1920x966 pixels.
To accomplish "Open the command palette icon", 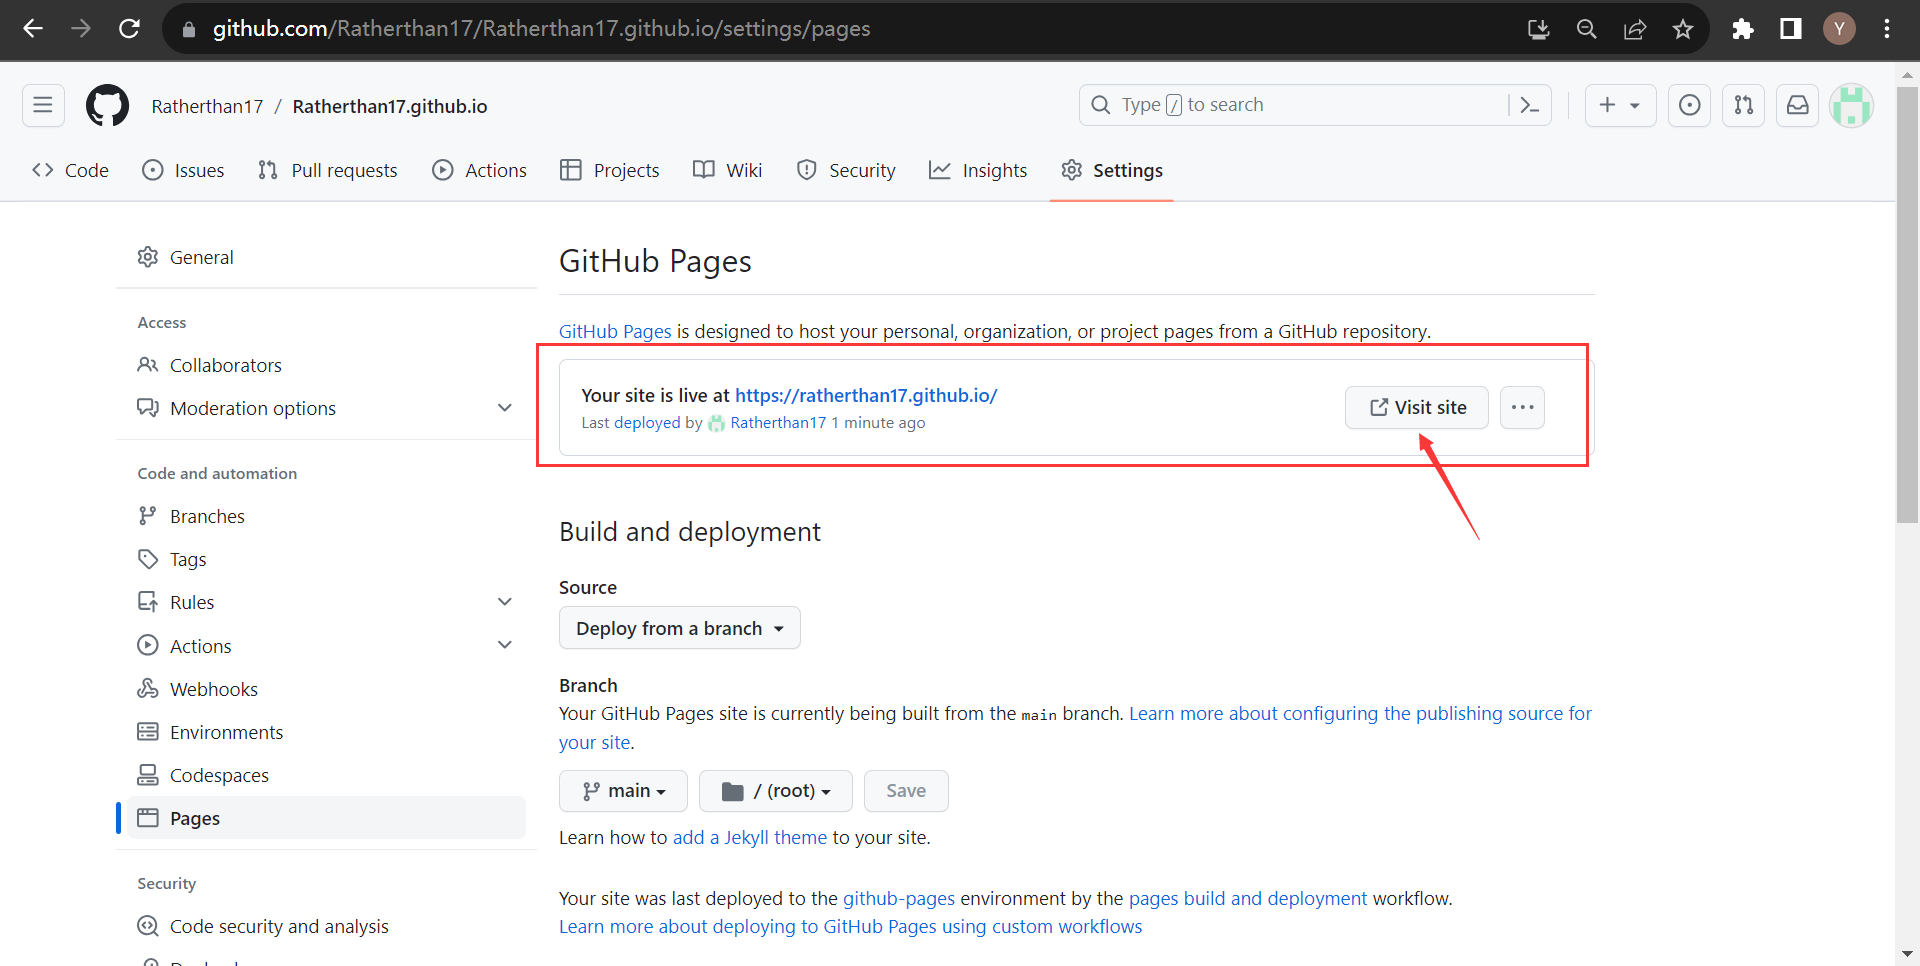I will (x=1530, y=105).
